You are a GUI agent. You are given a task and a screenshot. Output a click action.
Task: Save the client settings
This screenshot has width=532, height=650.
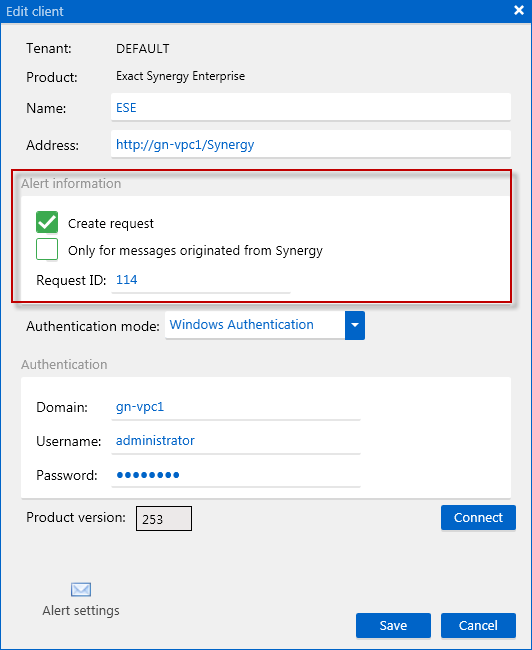[x=393, y=625]
